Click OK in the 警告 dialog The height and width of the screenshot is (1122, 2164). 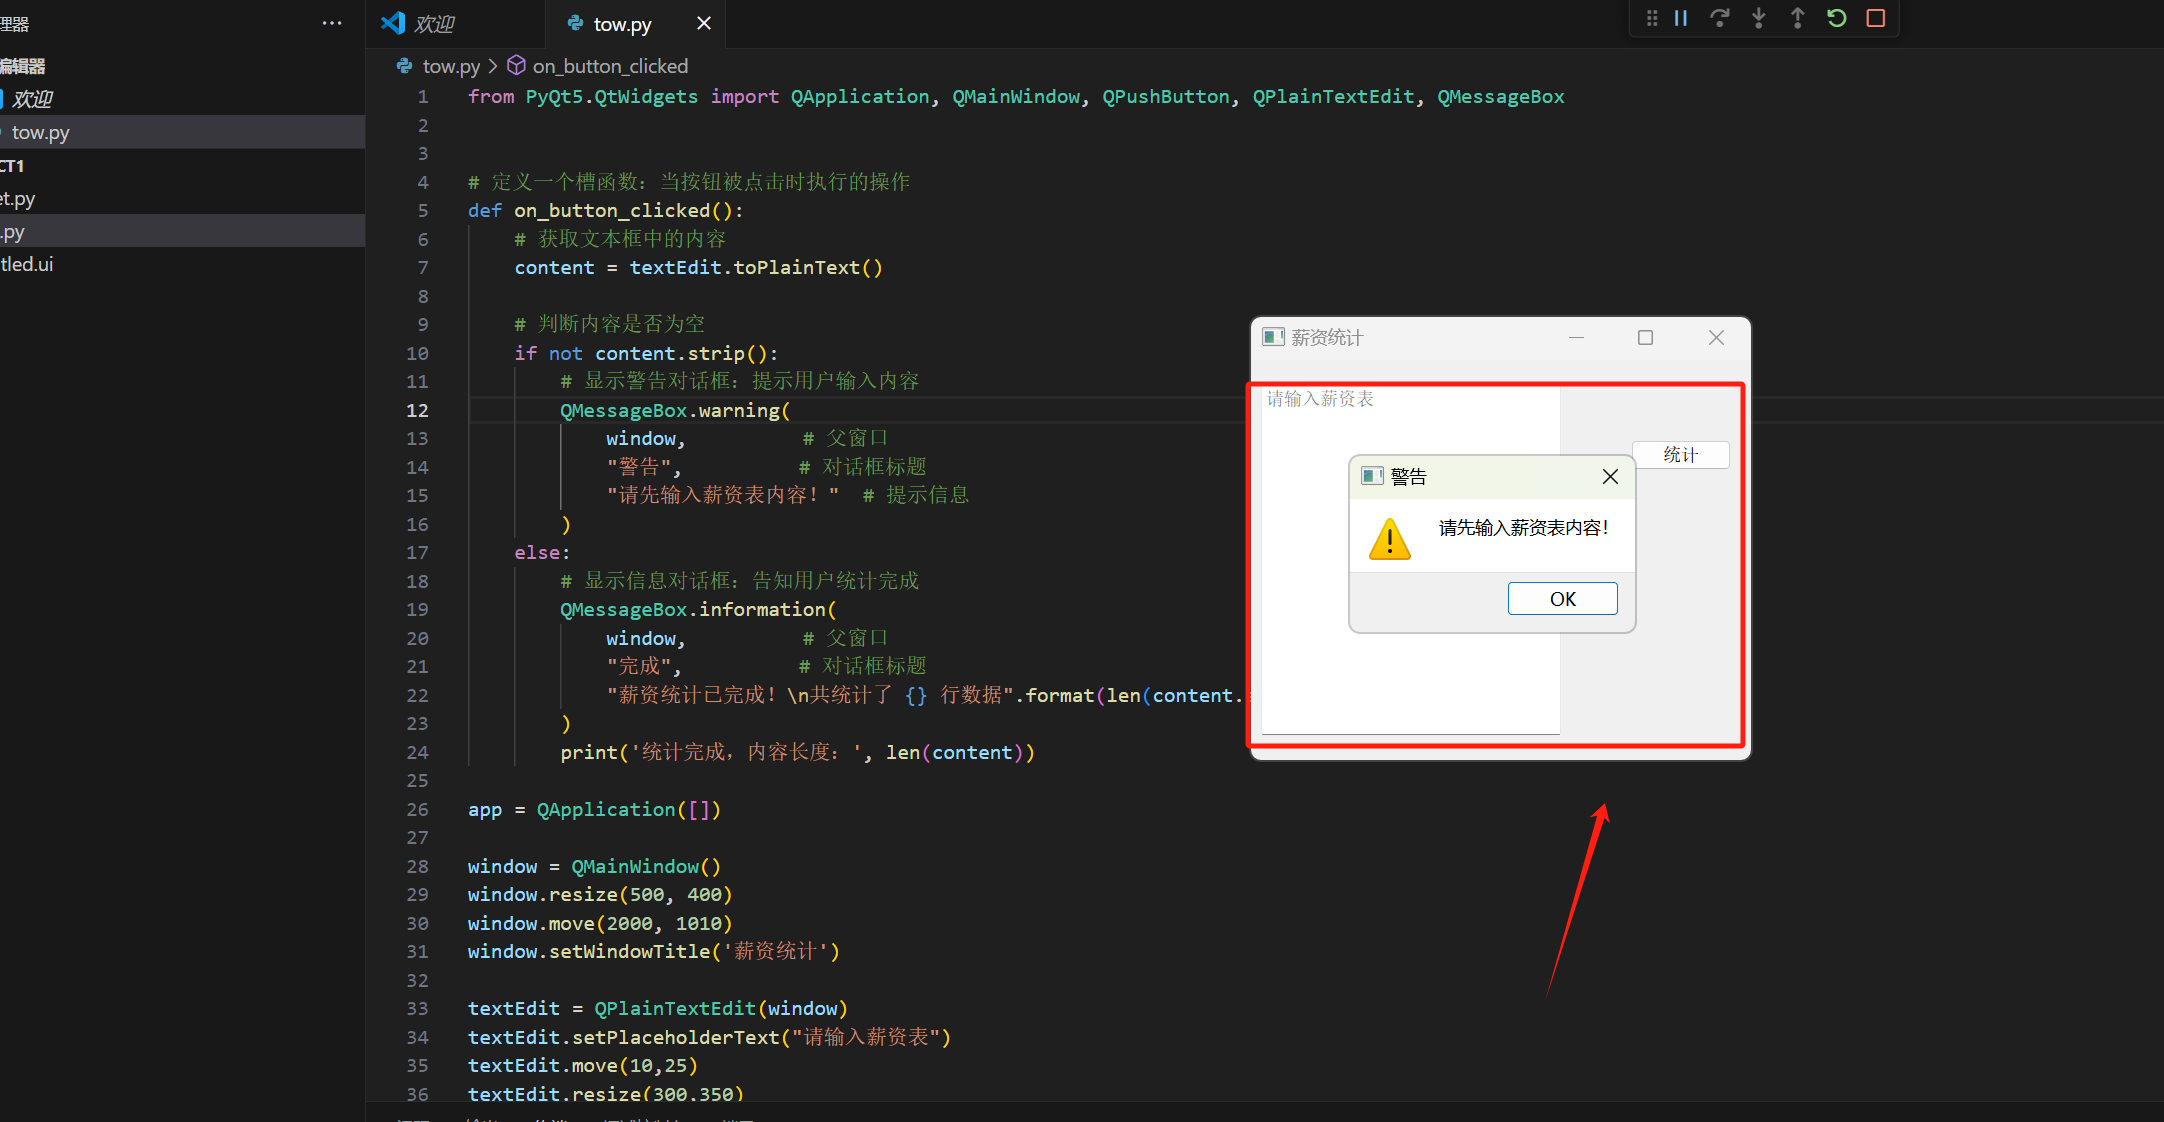point(1562,598)
